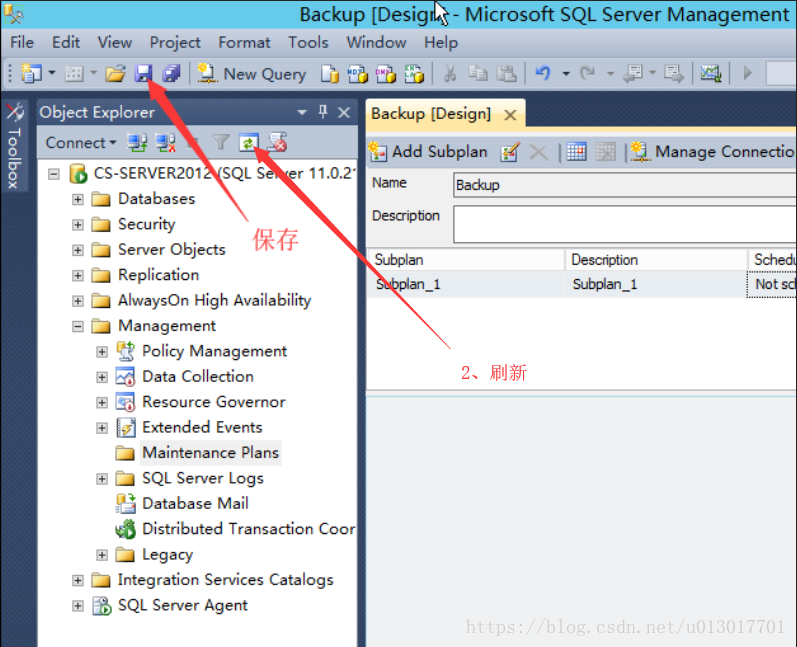Viewport: 797px width, 647px height.
Task: Open the Toolbox side tab
Action: tap(14, 146)
